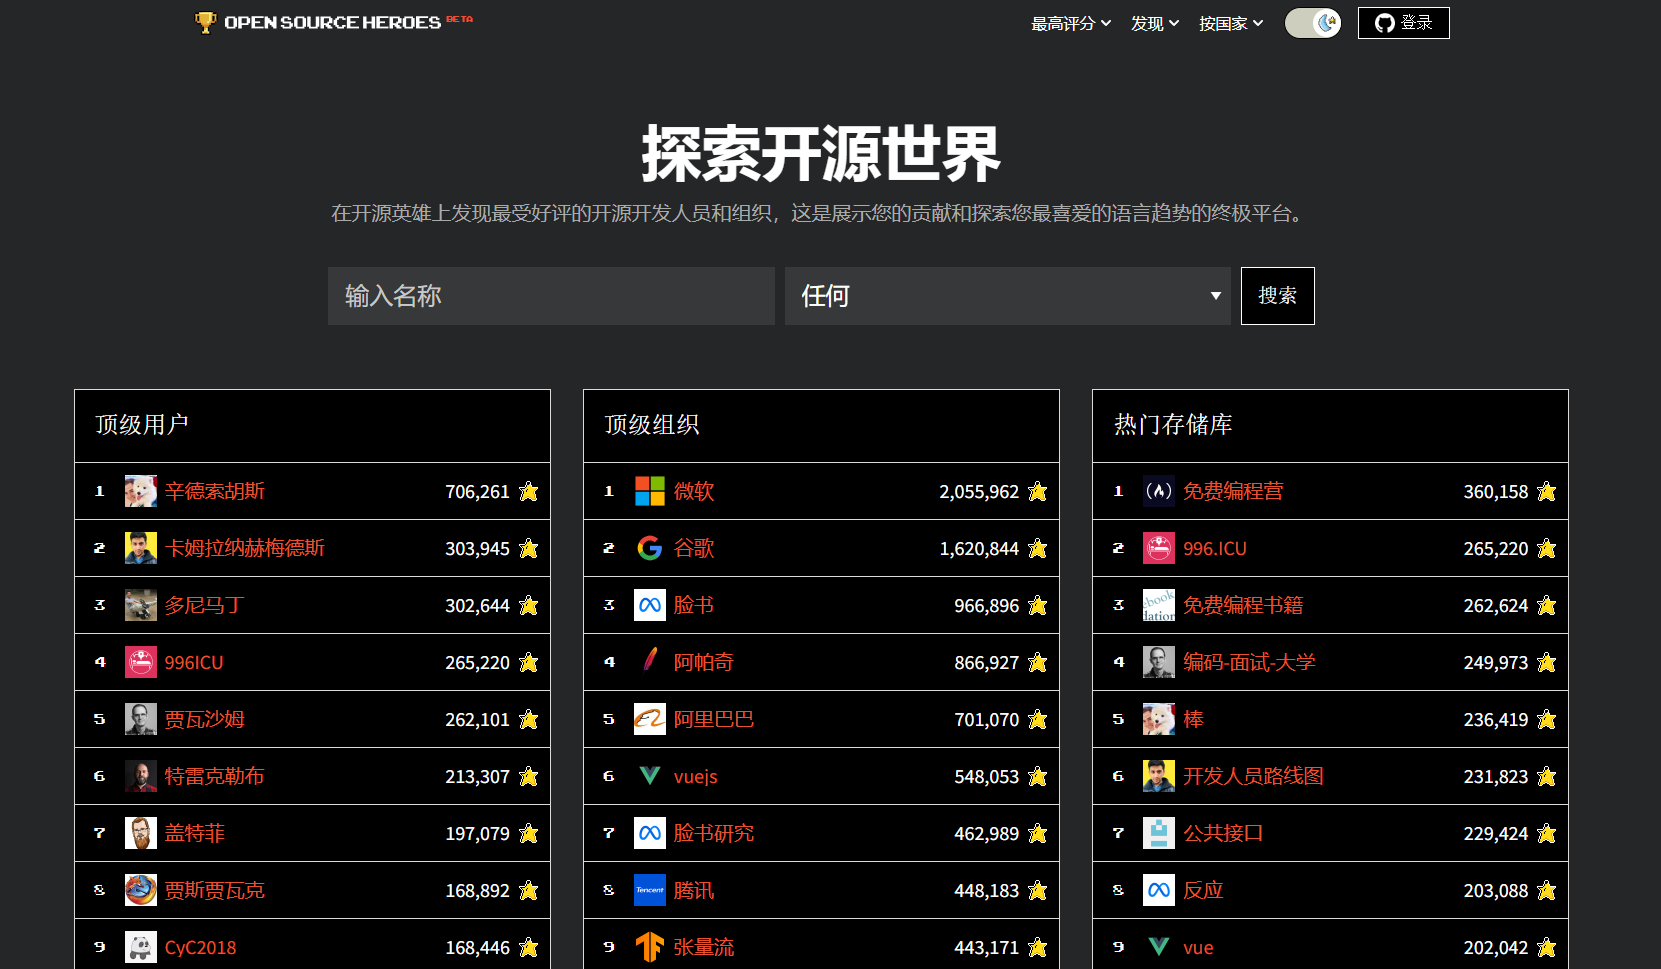Open the vue repository link
This screenshot has height=969, width=1661.
pos(1198,948)
